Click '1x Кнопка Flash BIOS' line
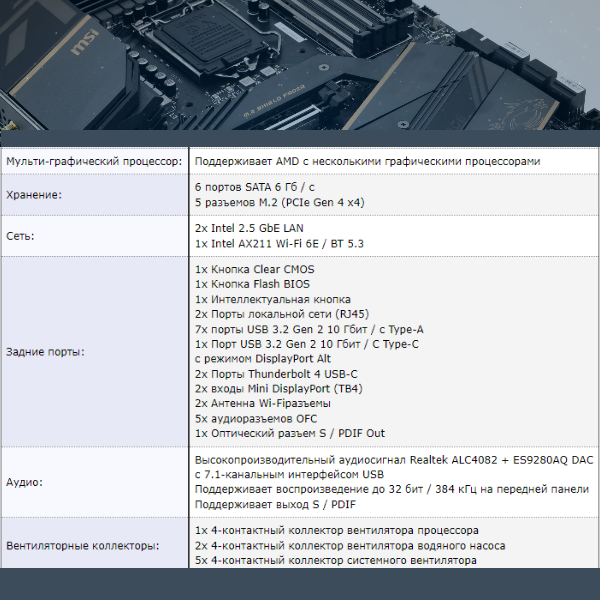600x600 pixels. (252, 284)
